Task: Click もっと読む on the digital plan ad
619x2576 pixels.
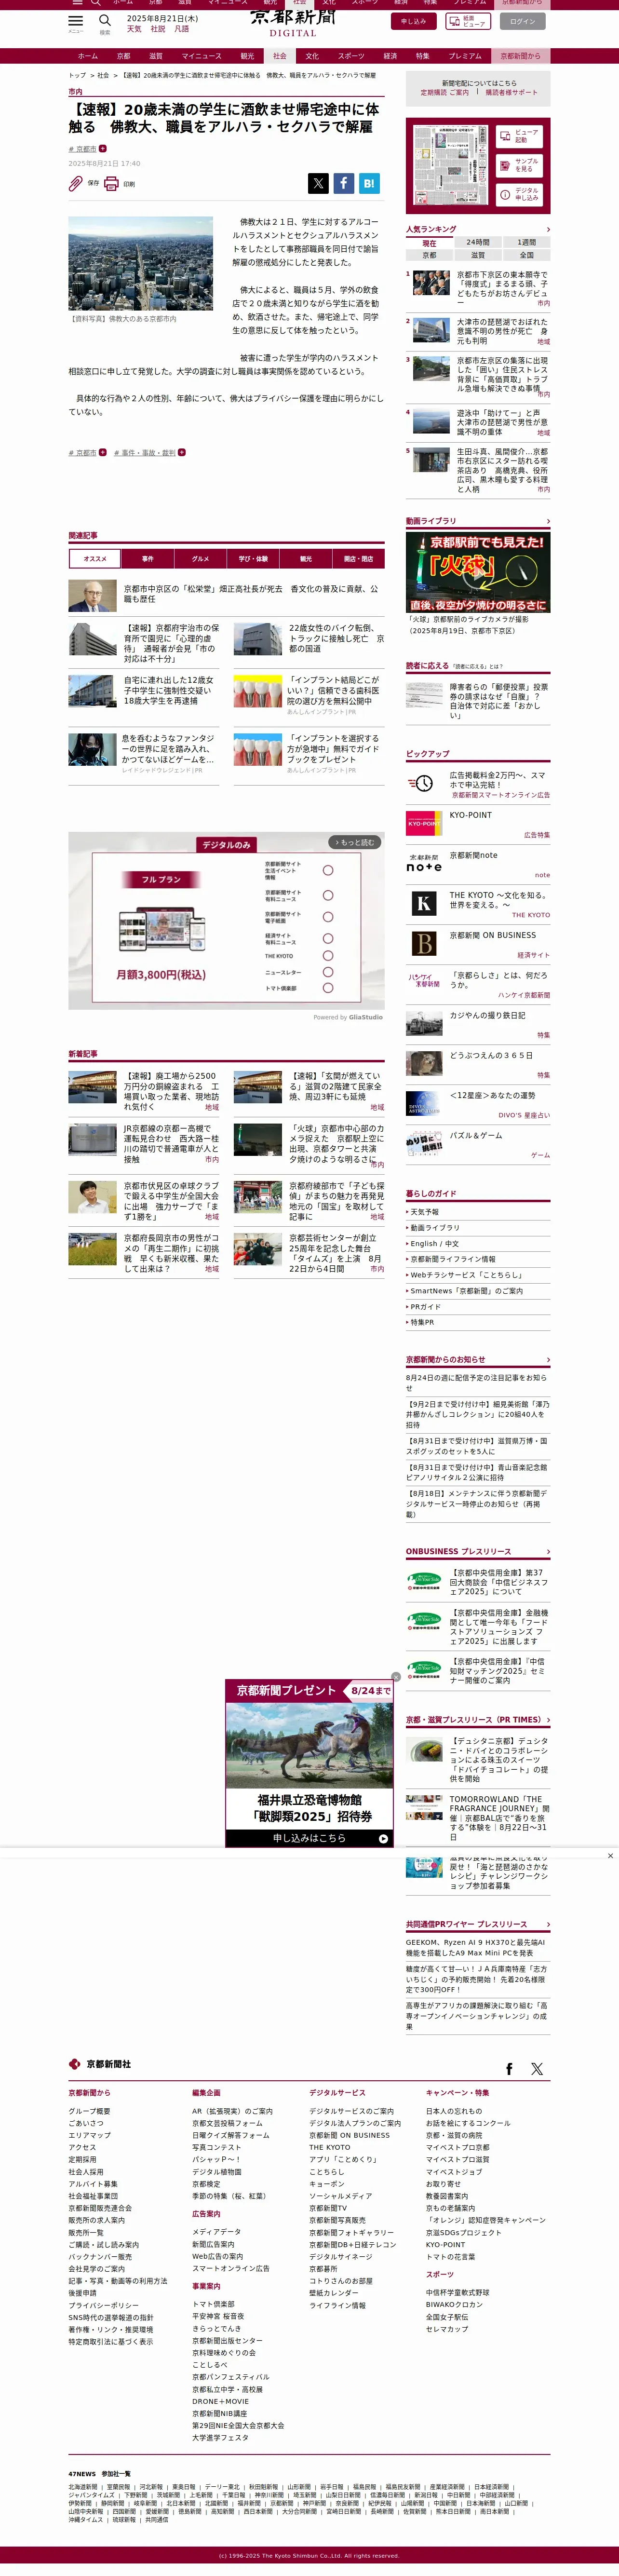Action: point(354,842)
